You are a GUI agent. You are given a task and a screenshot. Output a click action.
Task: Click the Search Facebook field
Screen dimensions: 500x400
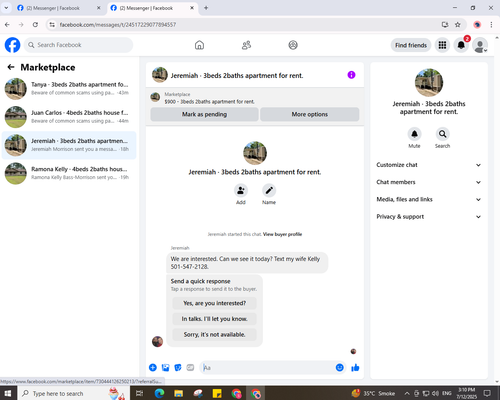click(x=78, y=45)
